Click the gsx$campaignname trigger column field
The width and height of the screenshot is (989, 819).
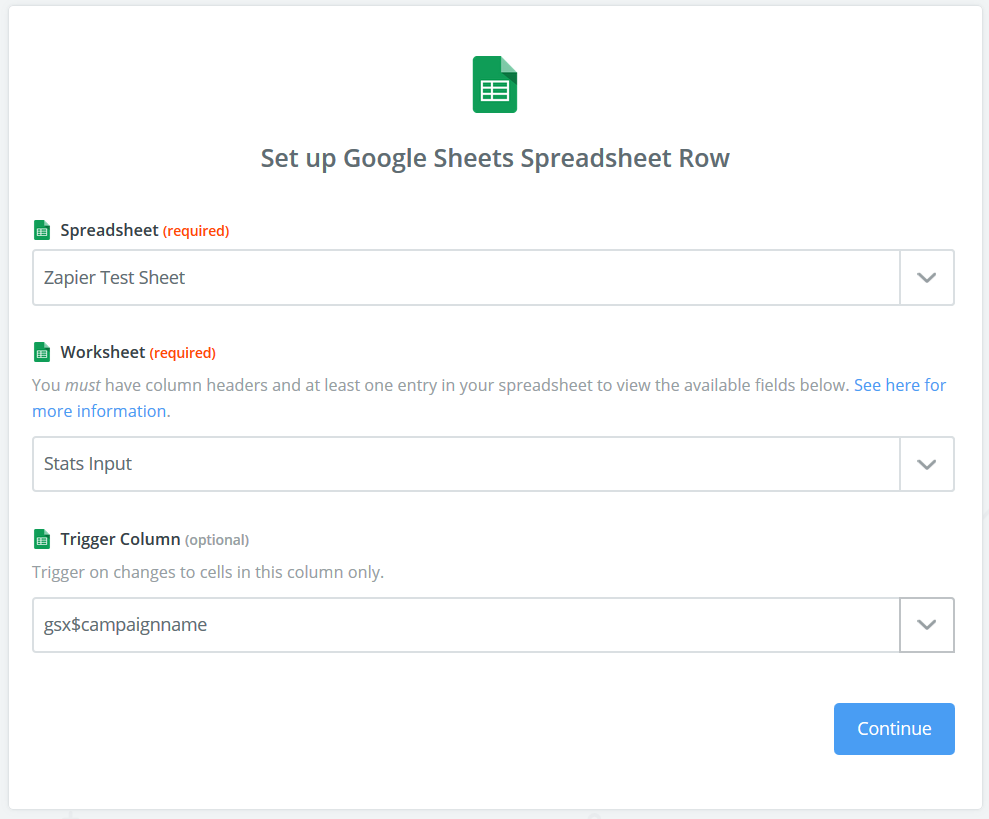[x=466, y=625]
